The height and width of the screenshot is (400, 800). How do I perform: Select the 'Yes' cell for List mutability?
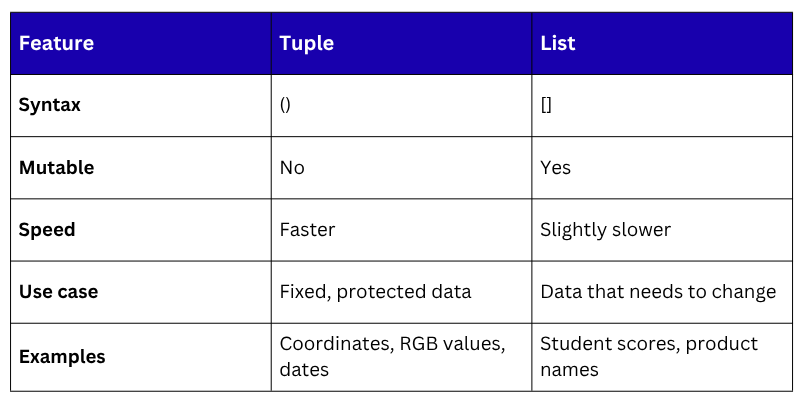[x=555, y=167]
